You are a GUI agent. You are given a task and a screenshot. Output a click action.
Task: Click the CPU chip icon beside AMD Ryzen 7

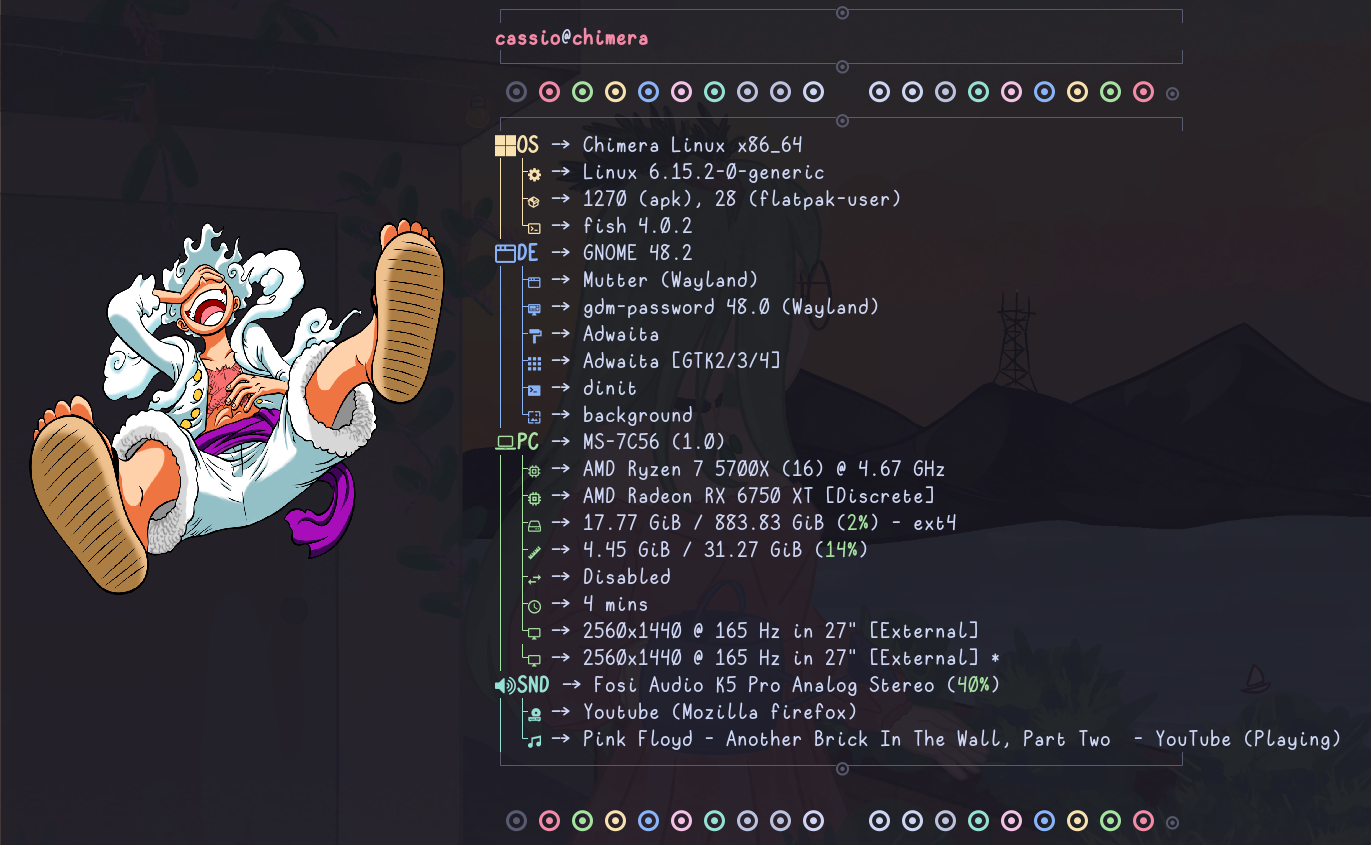tap(534, 470)
